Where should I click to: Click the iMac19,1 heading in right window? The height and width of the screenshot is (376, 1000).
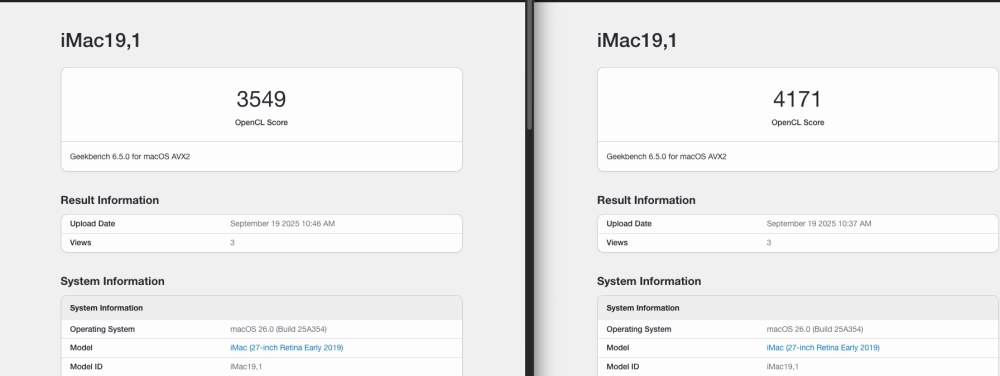click(x=637, y=41)
